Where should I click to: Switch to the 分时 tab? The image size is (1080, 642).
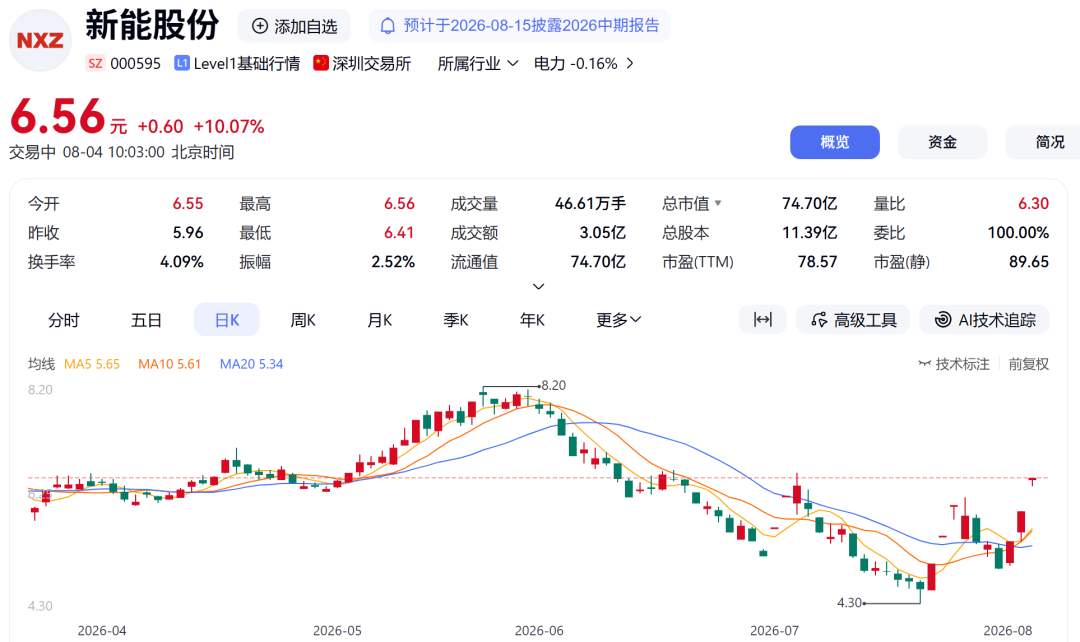click(x=63, y=320)
